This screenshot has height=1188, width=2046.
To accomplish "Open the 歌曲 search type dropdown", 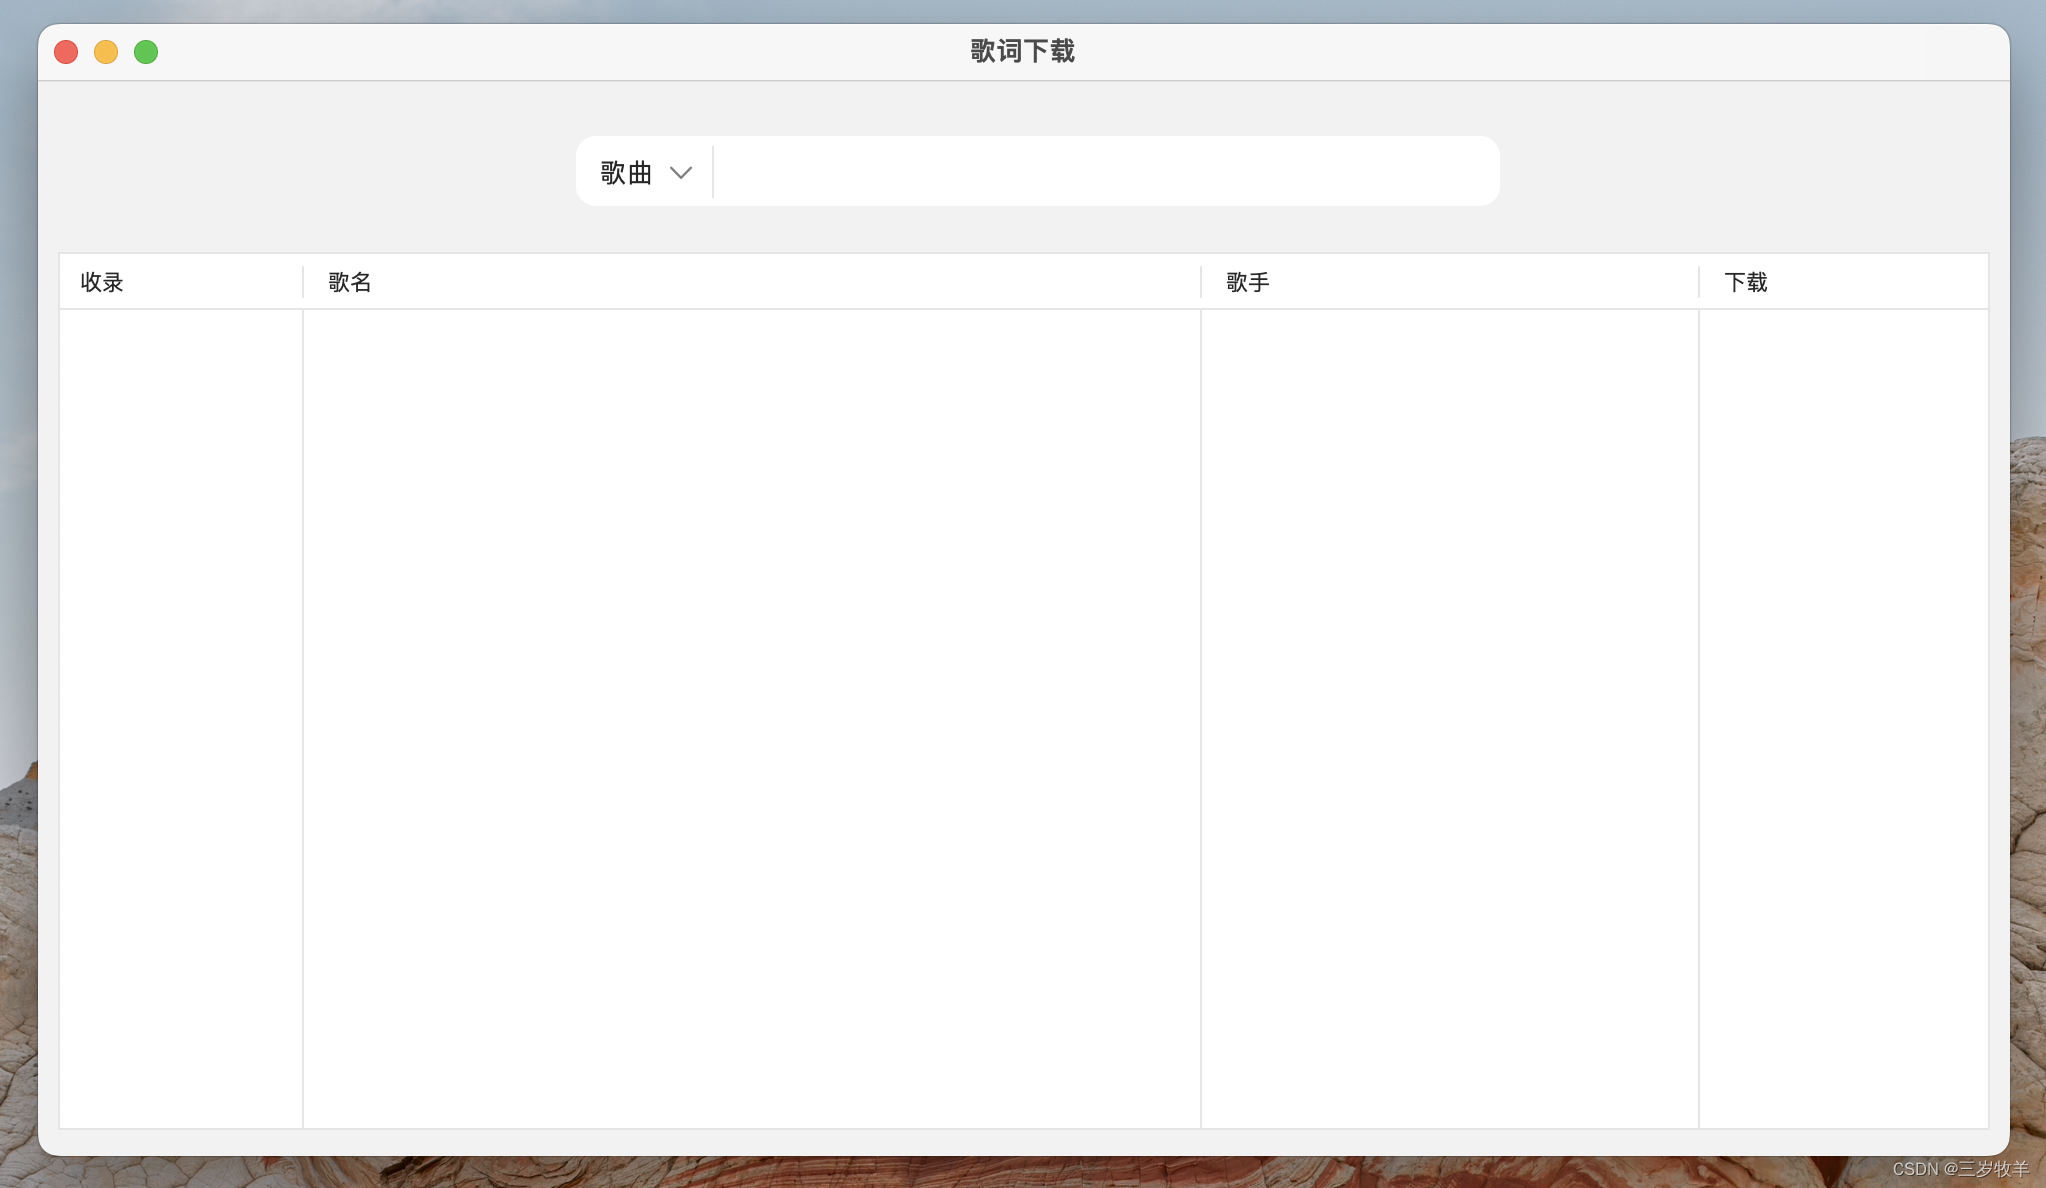I will tap(627, 172).
